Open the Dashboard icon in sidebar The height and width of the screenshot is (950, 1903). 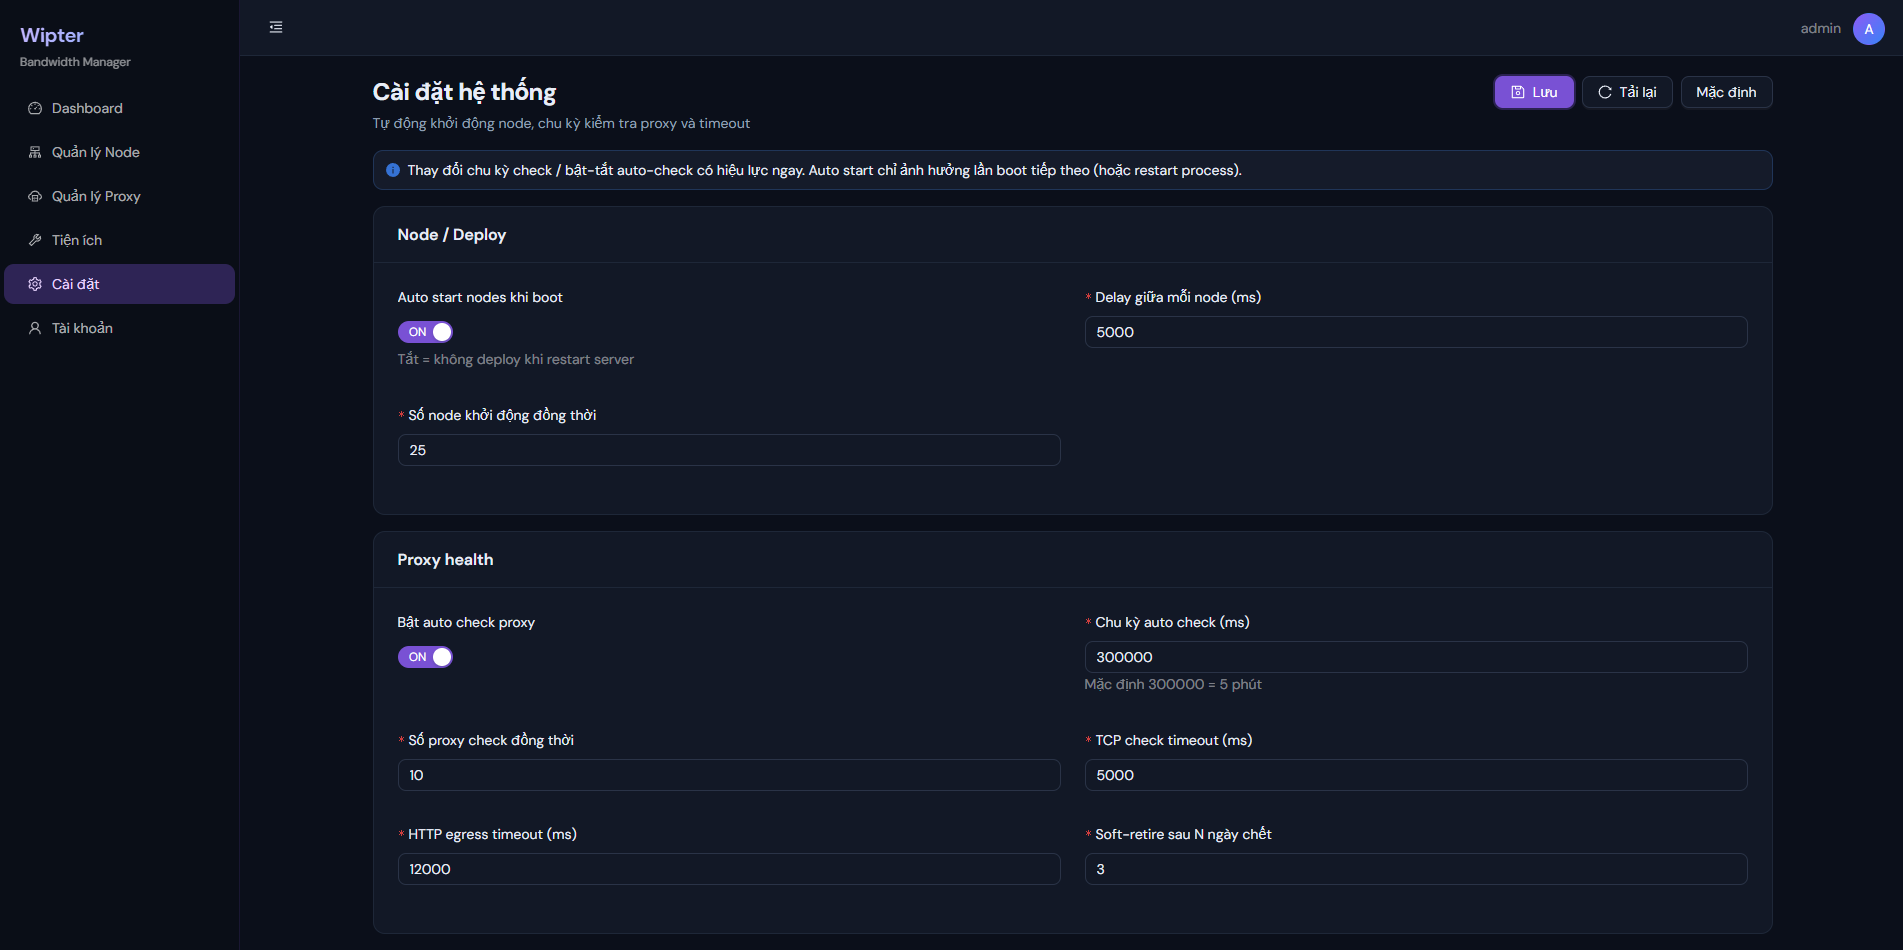pyautogui.click(x=35, y=108)
